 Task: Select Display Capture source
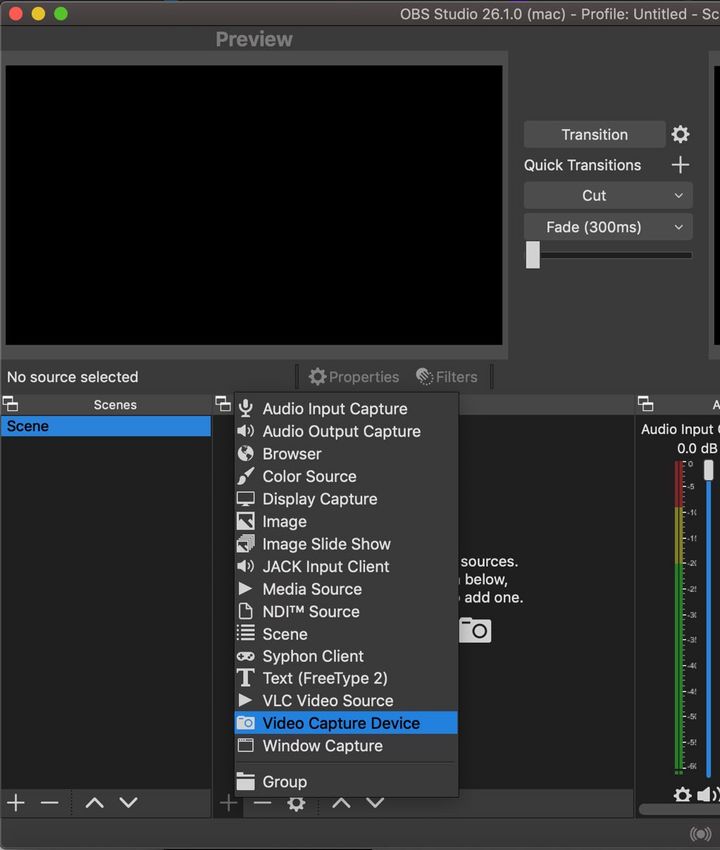346,499
